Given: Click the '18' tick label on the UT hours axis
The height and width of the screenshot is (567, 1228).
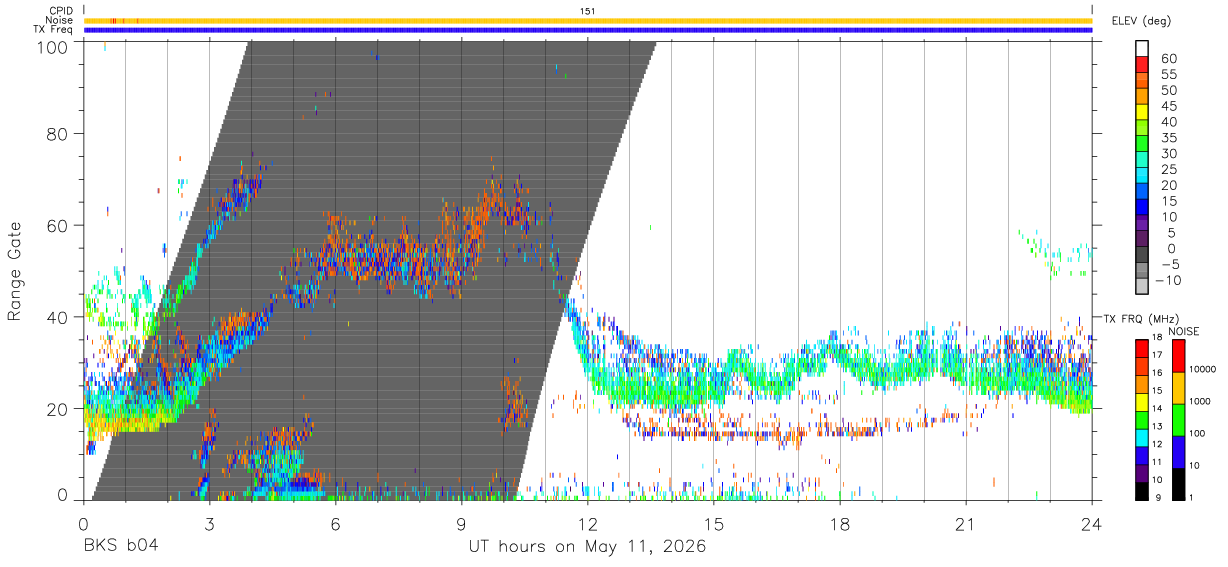Looking at the screenshot, I should [x=840, y=524].
